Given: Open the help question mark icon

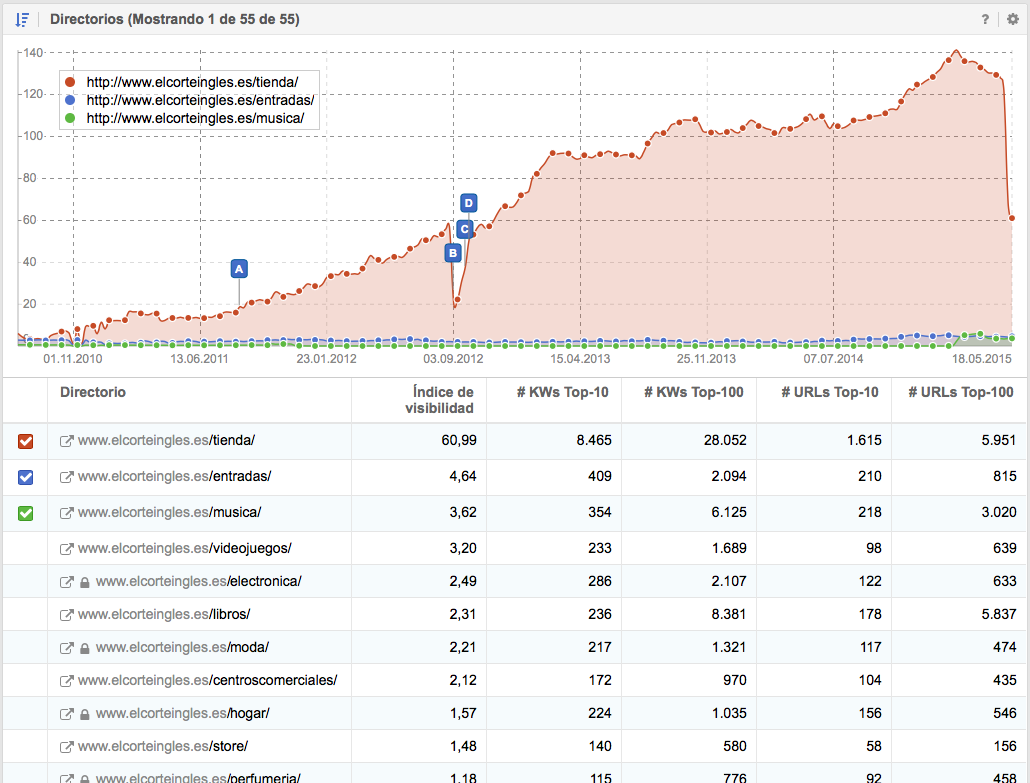Looking at the screenshot, I should click(985, 19).
